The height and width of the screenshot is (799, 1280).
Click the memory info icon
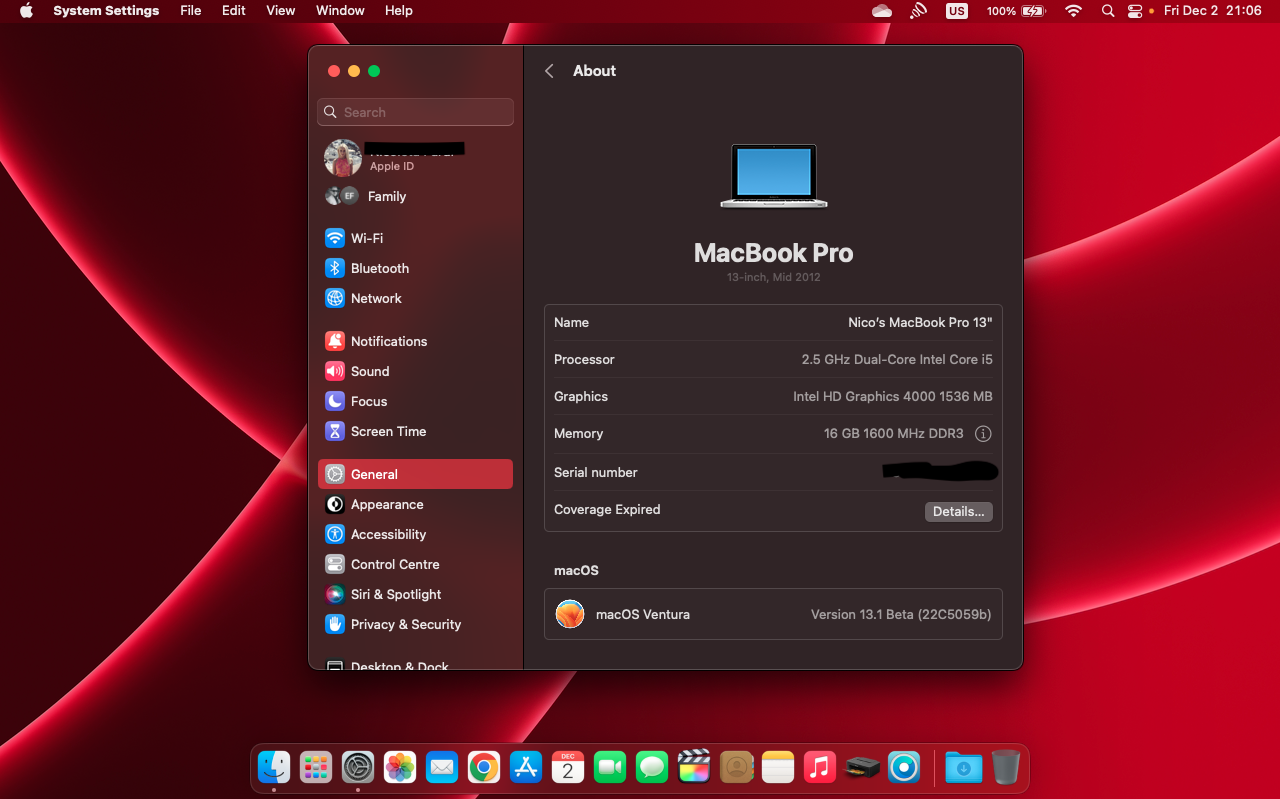(x=983, y=434)
